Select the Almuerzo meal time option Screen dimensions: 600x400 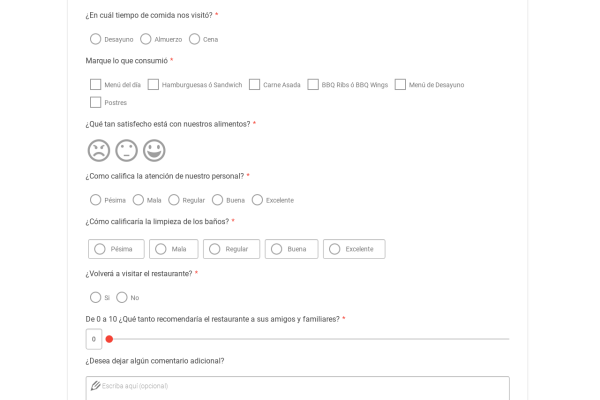146,39
